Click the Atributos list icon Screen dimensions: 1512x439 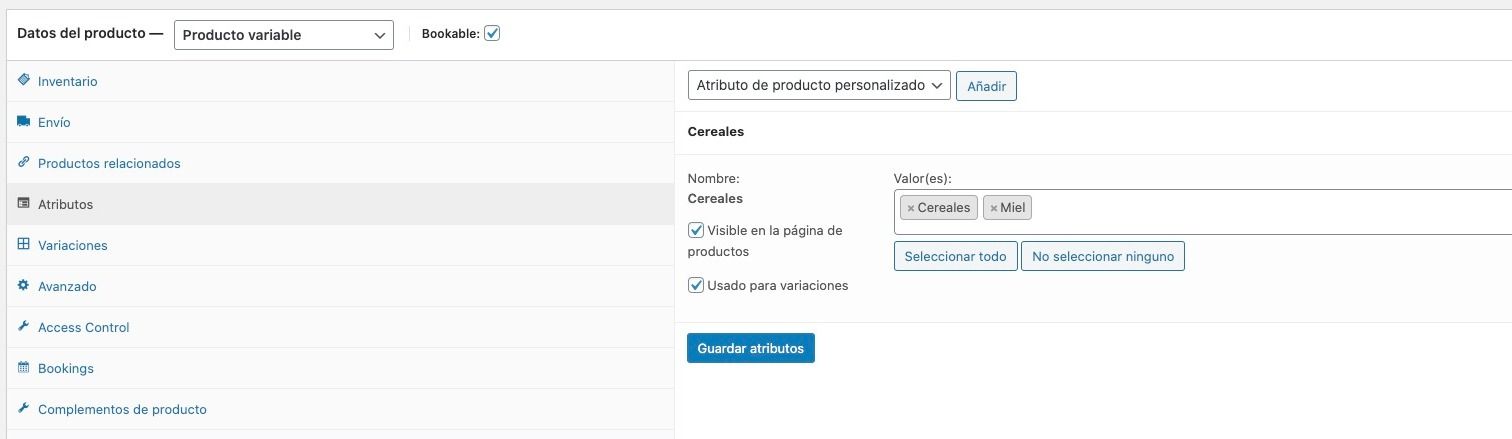24,203
